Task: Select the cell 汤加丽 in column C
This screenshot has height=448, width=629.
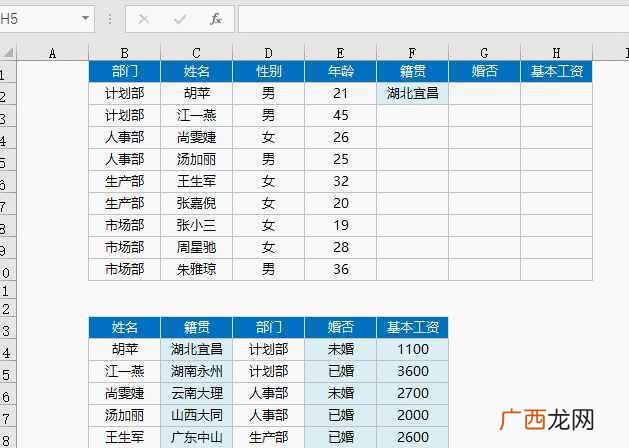Action: [196, 160]
